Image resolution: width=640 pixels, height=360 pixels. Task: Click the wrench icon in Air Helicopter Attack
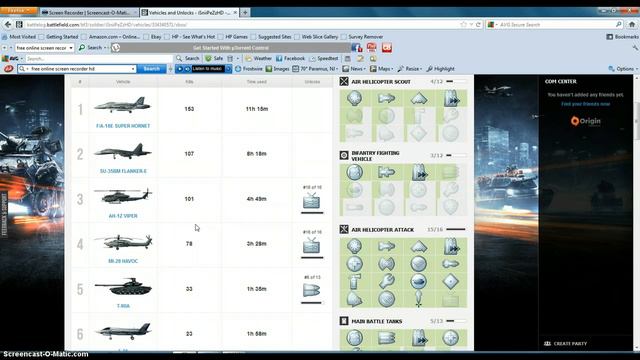pyautogui.click(x=387, y=281)
